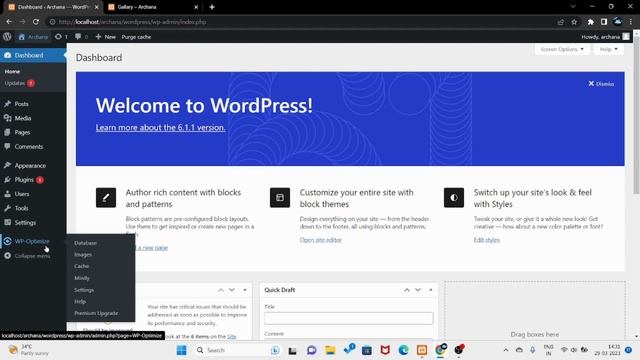Open the Users menu icon

click(7, 194)
